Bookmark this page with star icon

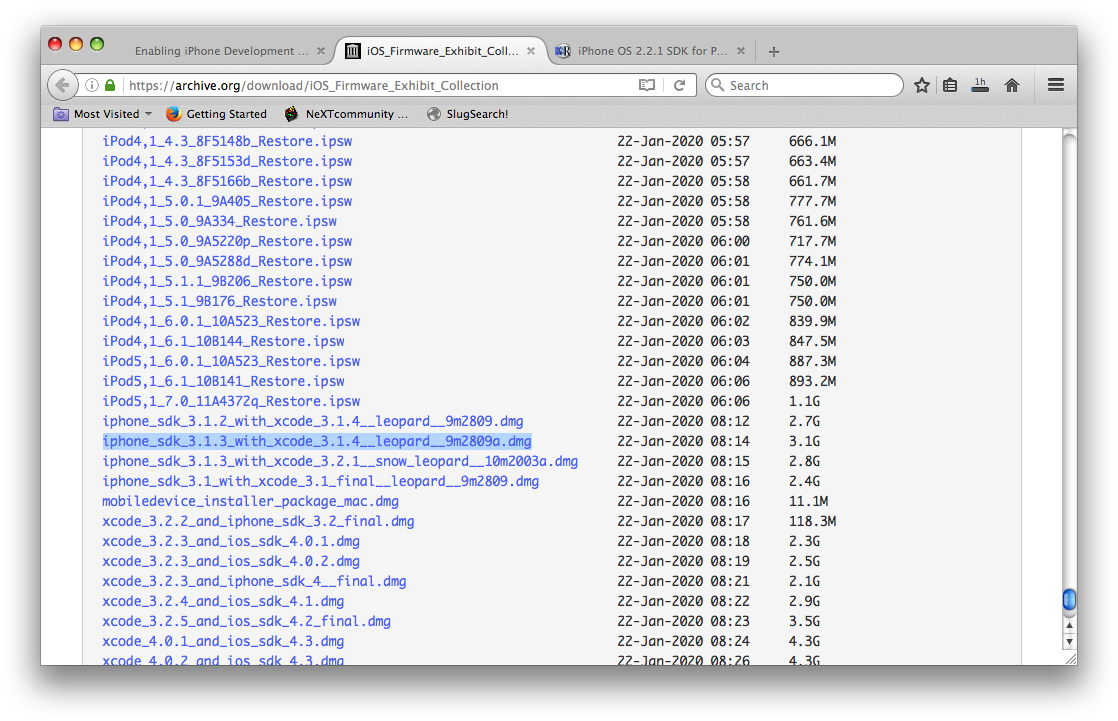(922, 86)
